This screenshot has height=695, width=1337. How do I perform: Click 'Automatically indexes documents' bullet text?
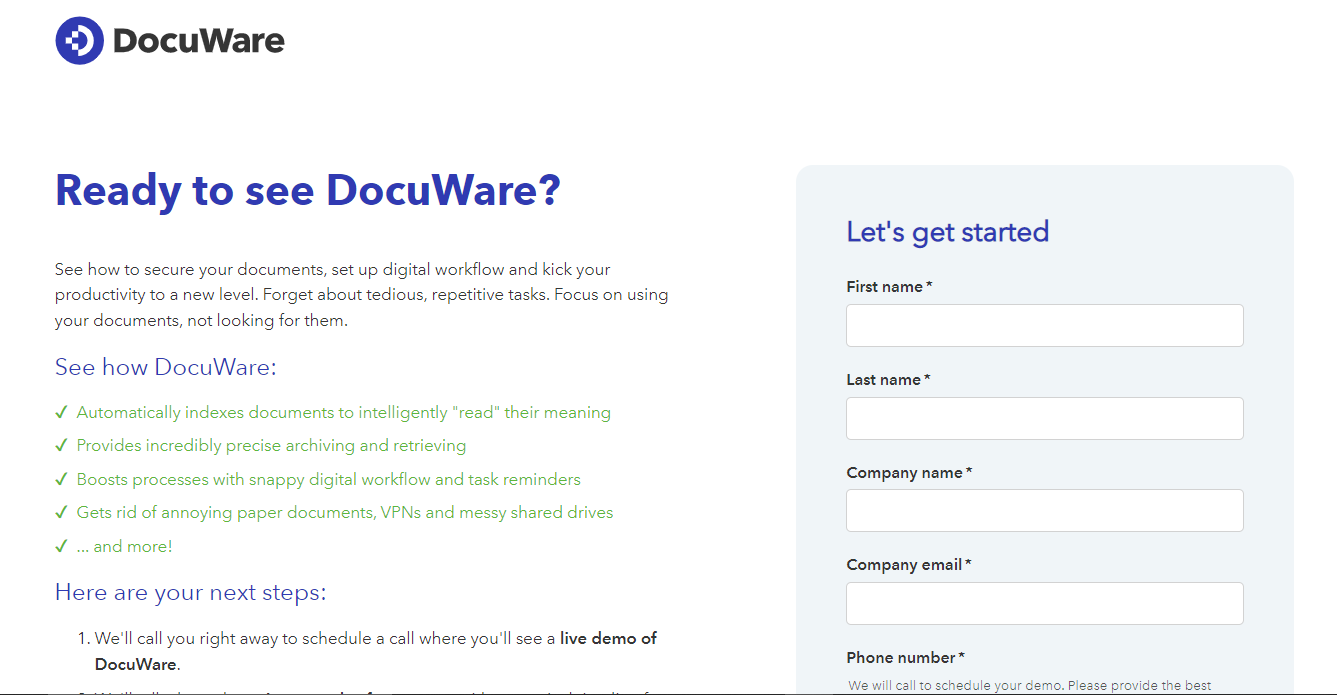[x=343, y=412]
